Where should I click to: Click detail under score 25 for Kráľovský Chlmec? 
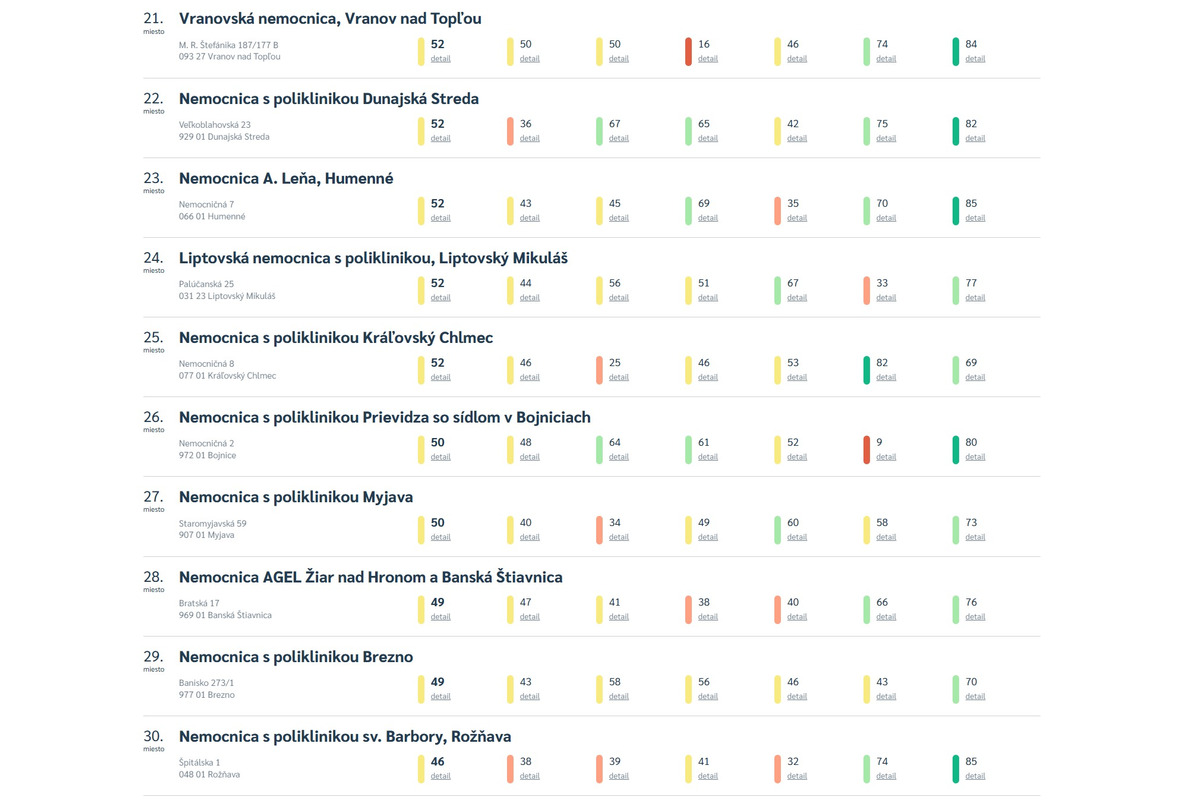coord(618,378)
